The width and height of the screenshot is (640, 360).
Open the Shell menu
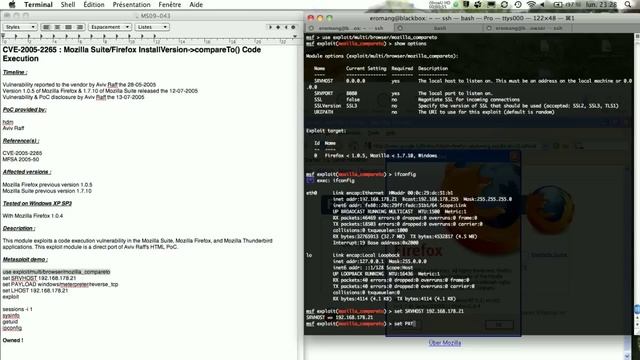[68, 4]
